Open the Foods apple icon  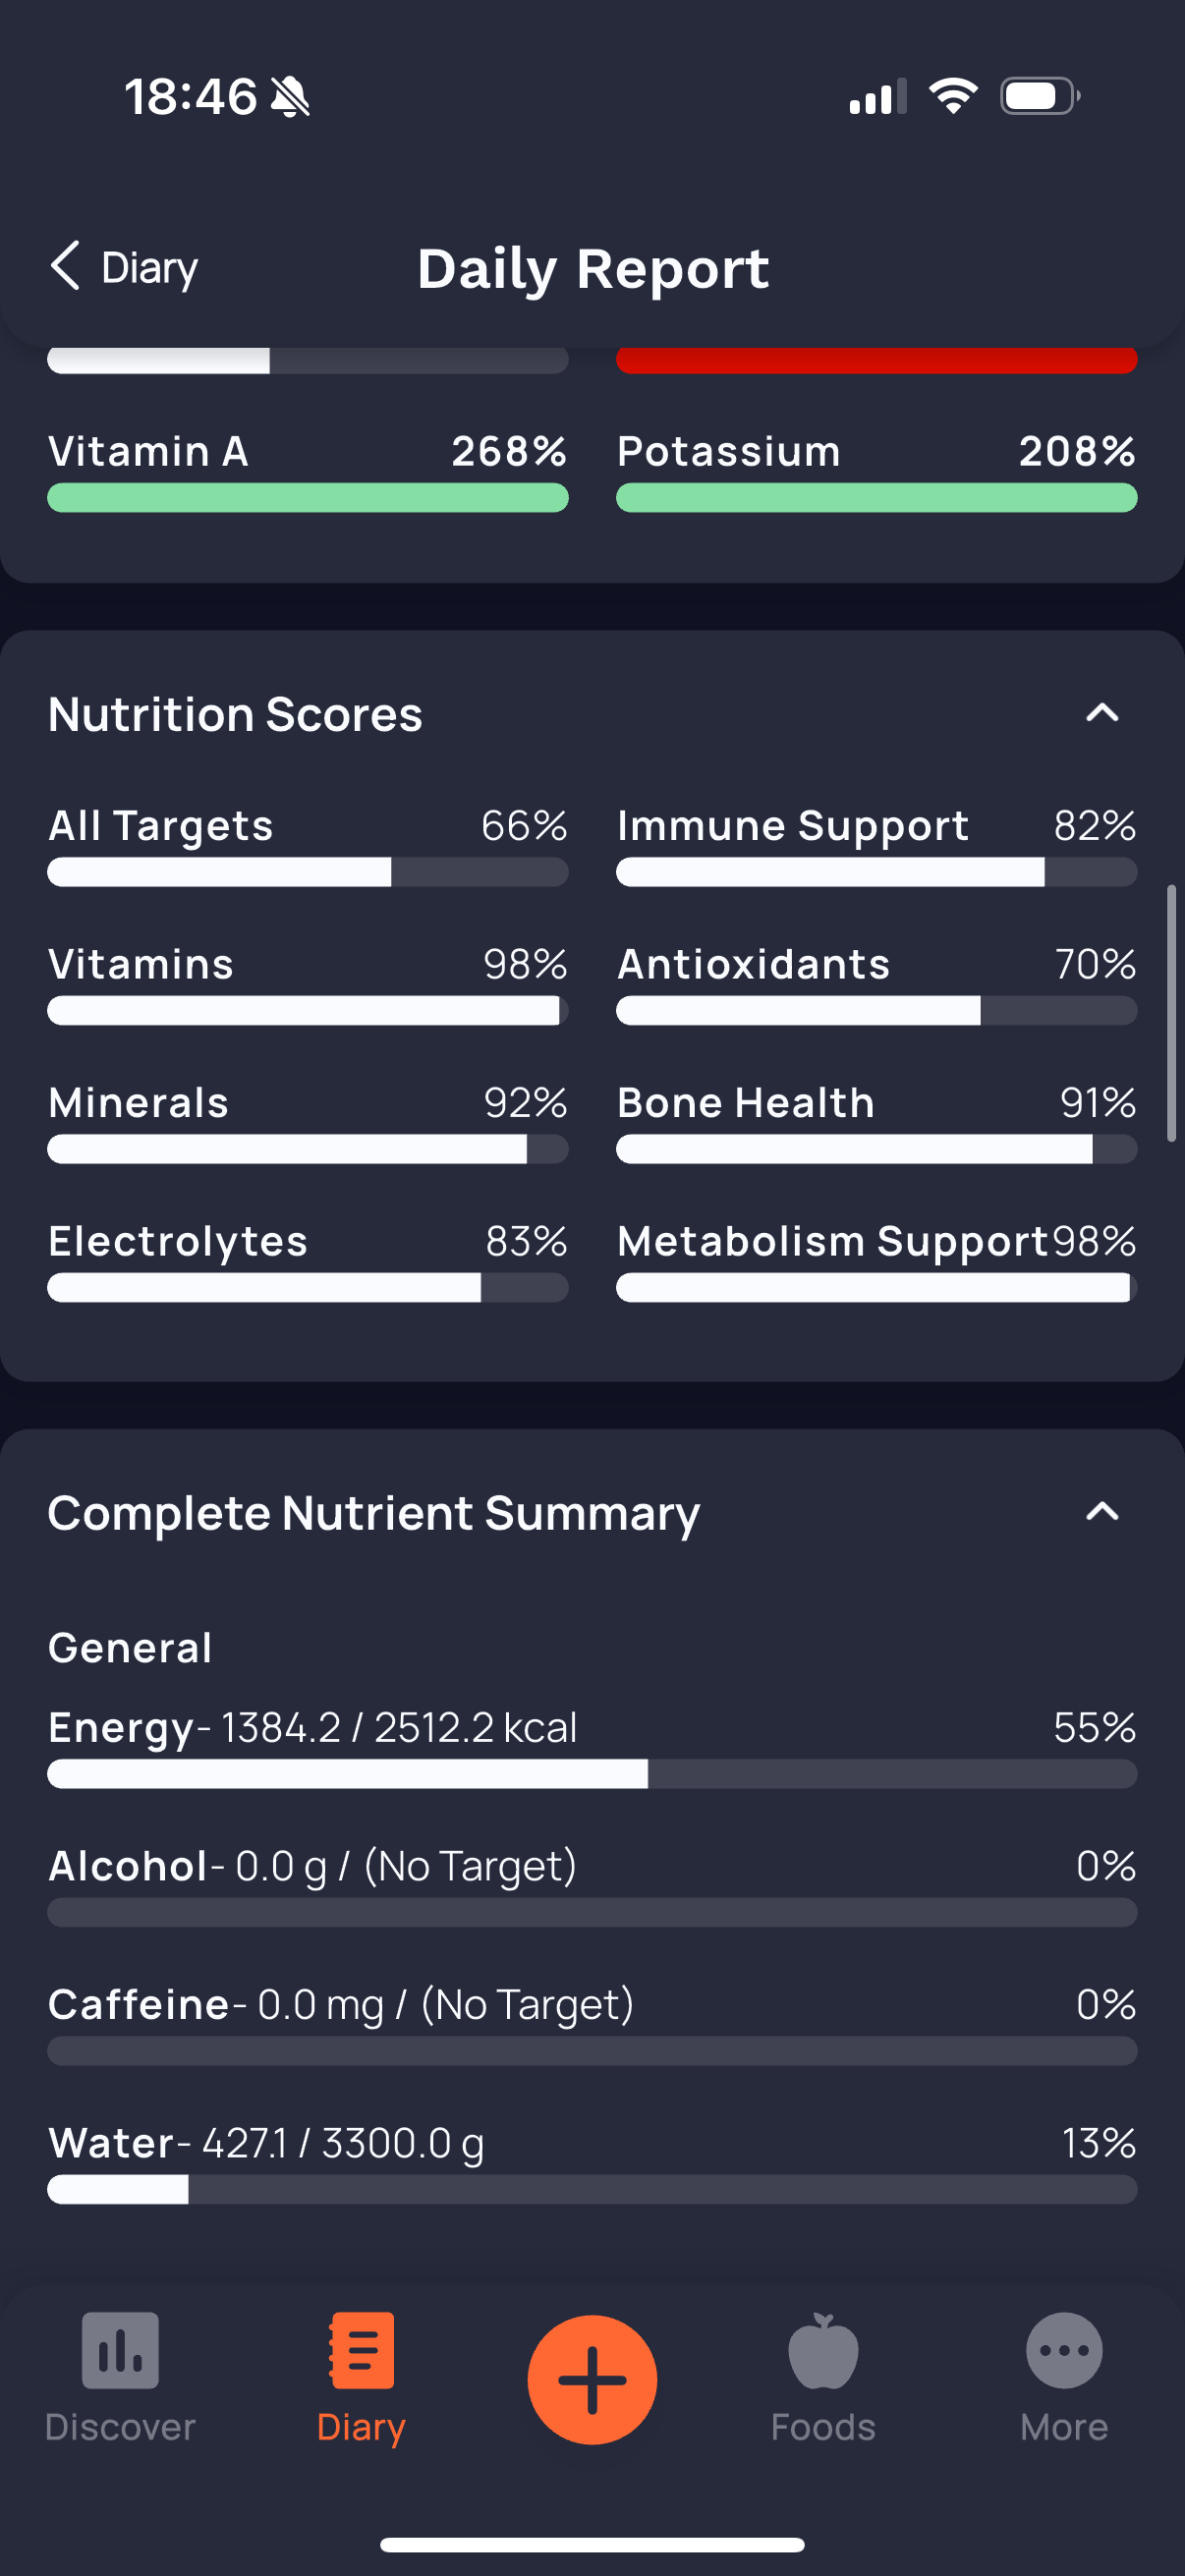(x=823, y=2350)
